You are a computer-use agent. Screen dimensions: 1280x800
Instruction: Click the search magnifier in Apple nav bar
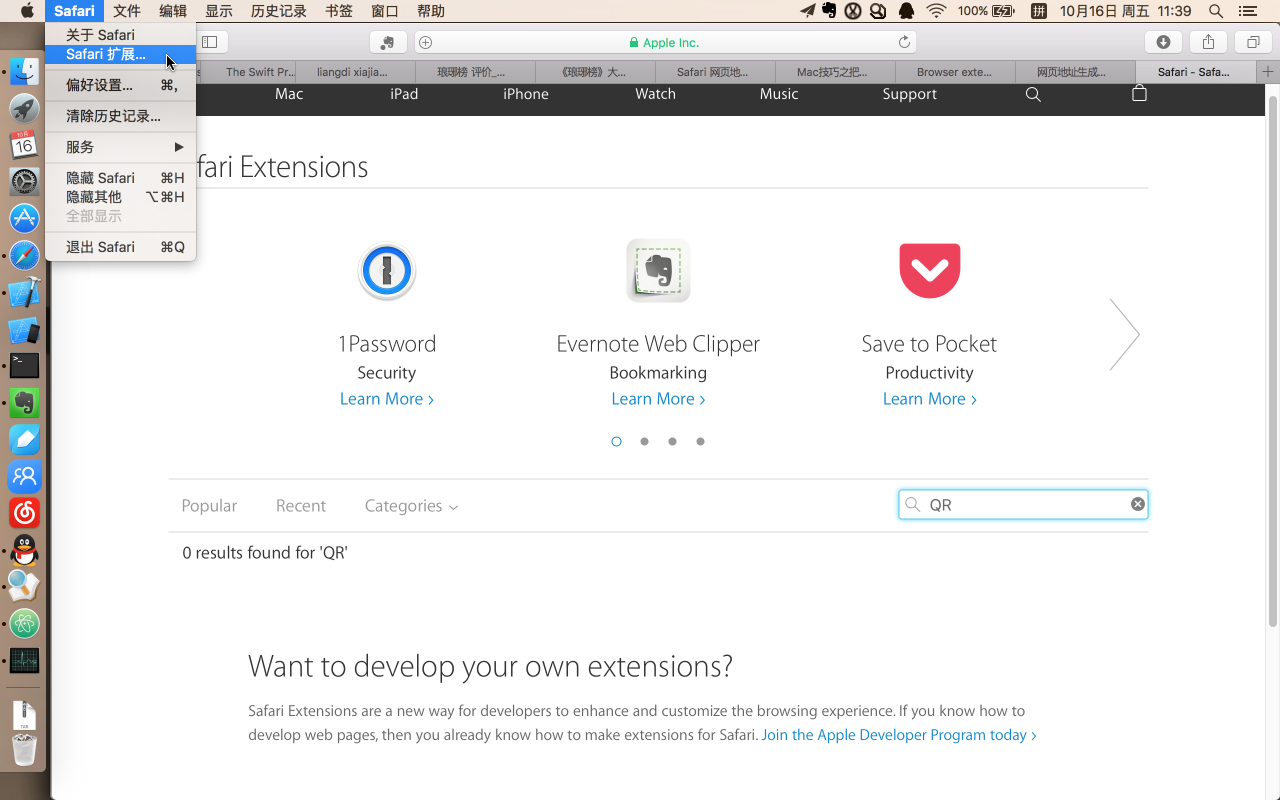[1033, 94]
